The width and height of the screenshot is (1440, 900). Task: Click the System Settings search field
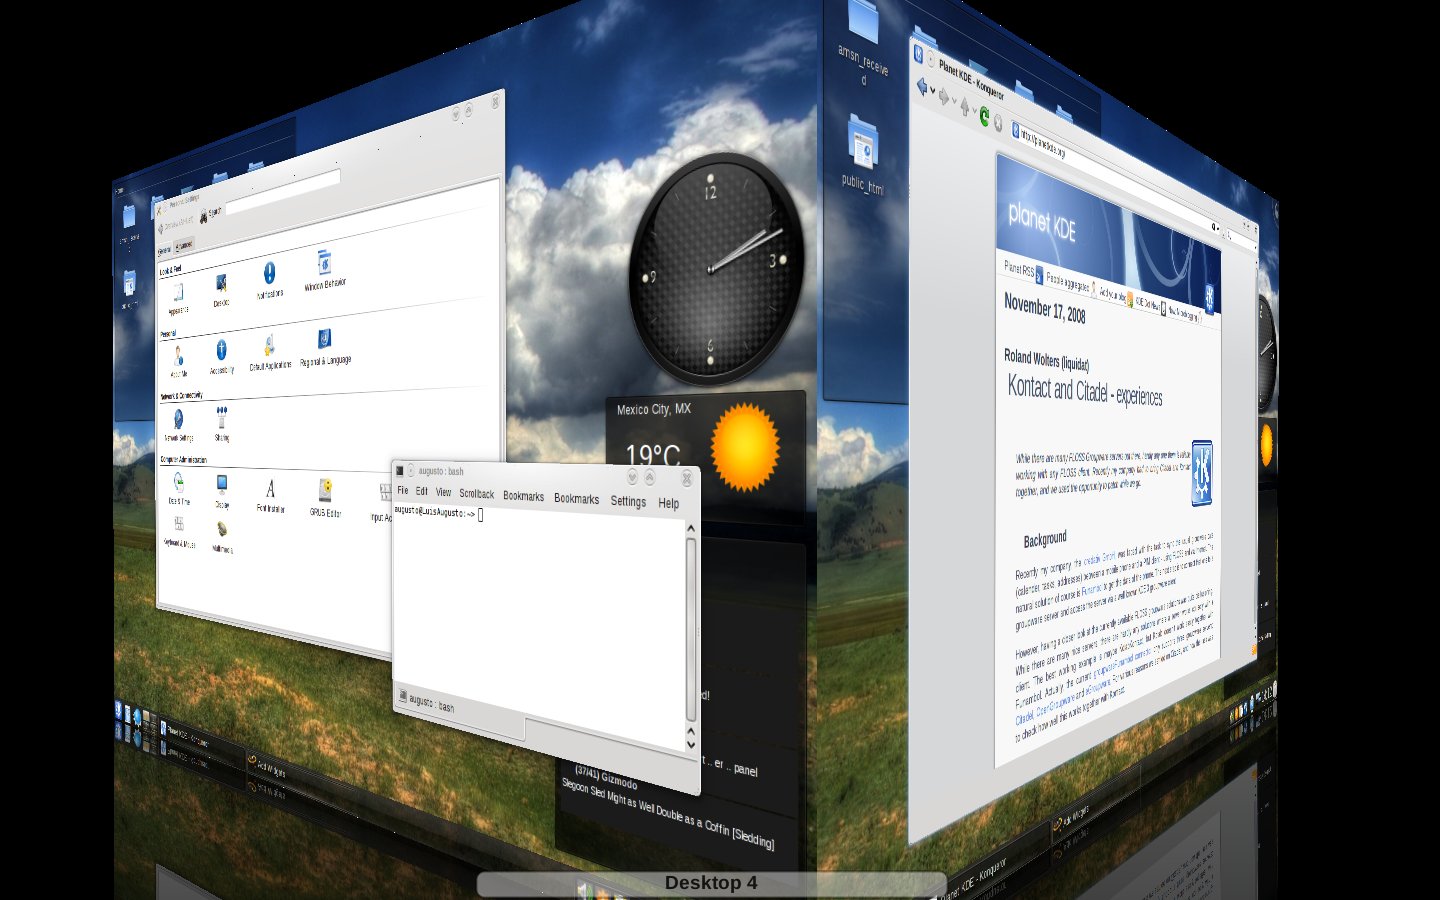[x=282, y=192]
